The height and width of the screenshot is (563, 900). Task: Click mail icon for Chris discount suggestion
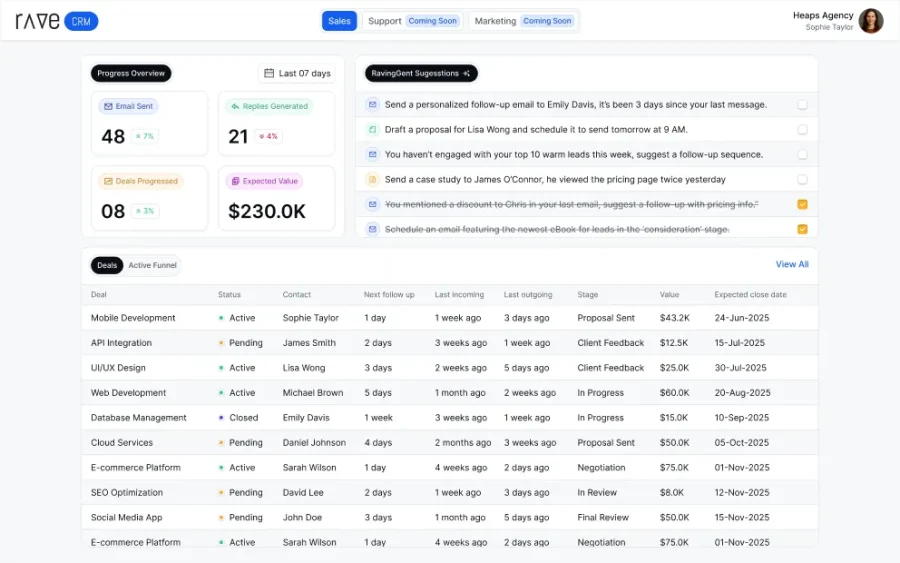373,204
